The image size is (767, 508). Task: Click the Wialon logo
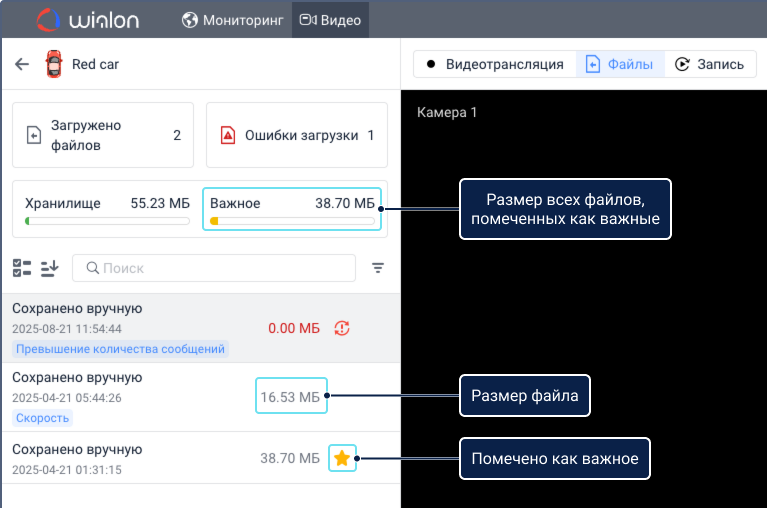pyautogui.click(x=88, y=20)
